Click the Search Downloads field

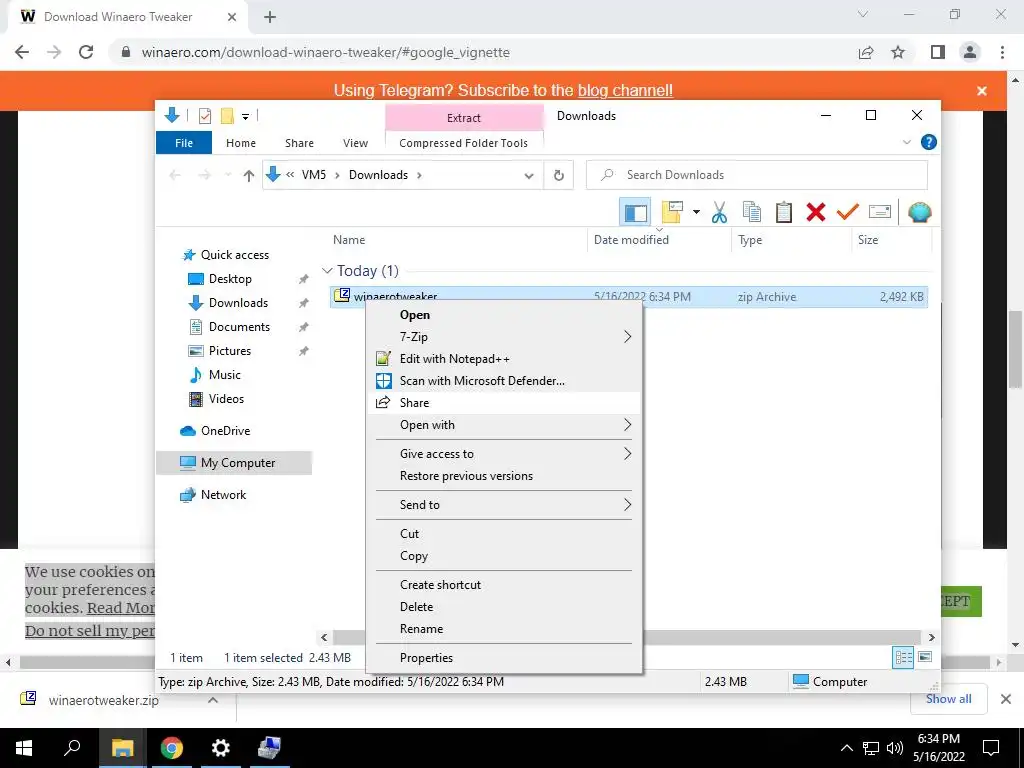756,175
